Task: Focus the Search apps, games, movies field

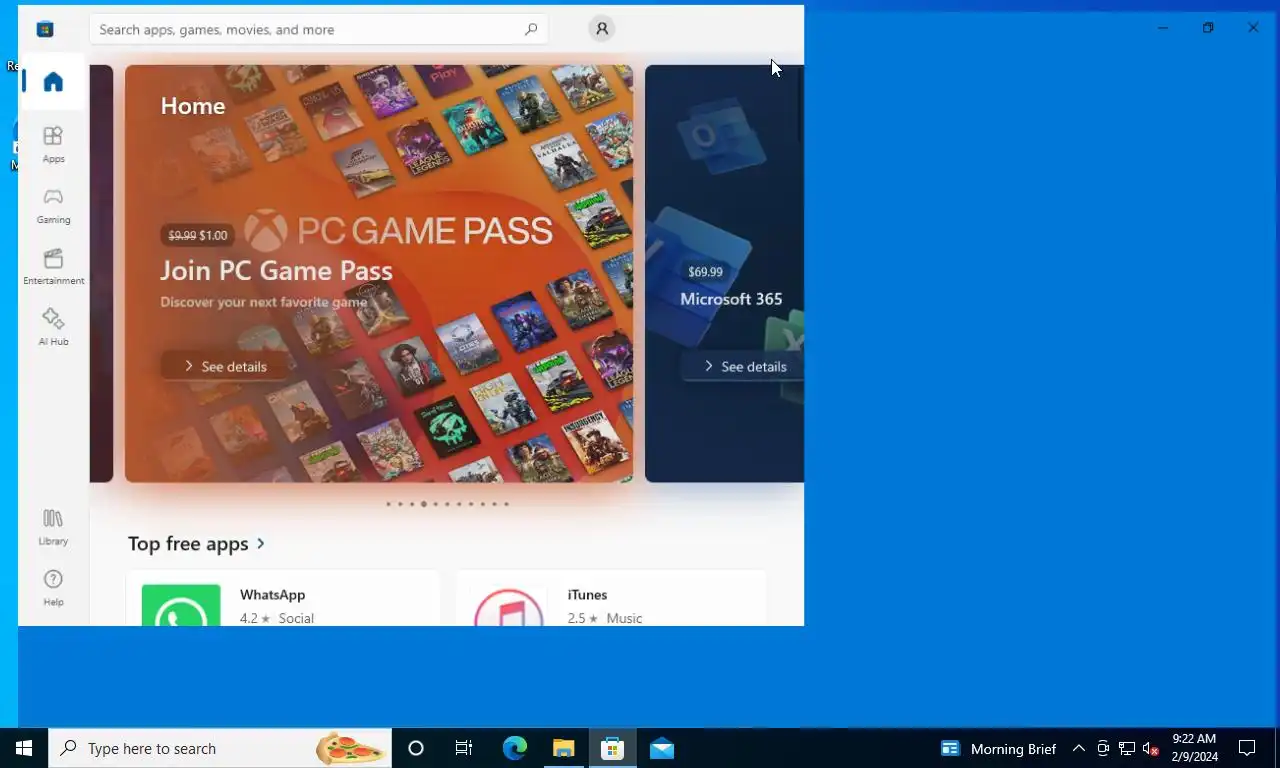Action: [x=318, y=29]
